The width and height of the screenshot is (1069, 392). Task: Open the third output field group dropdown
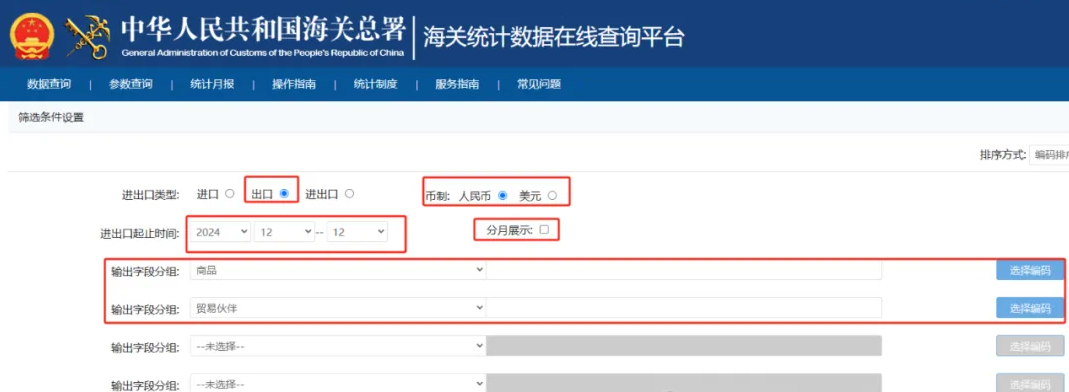pos(337,346)
